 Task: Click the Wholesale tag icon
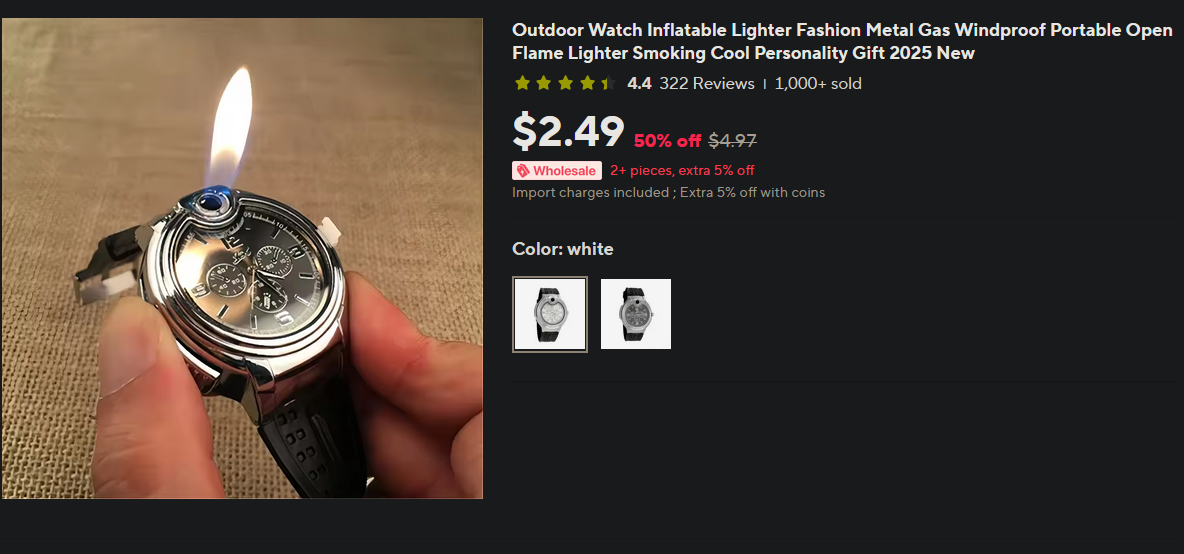coord(523,171)
